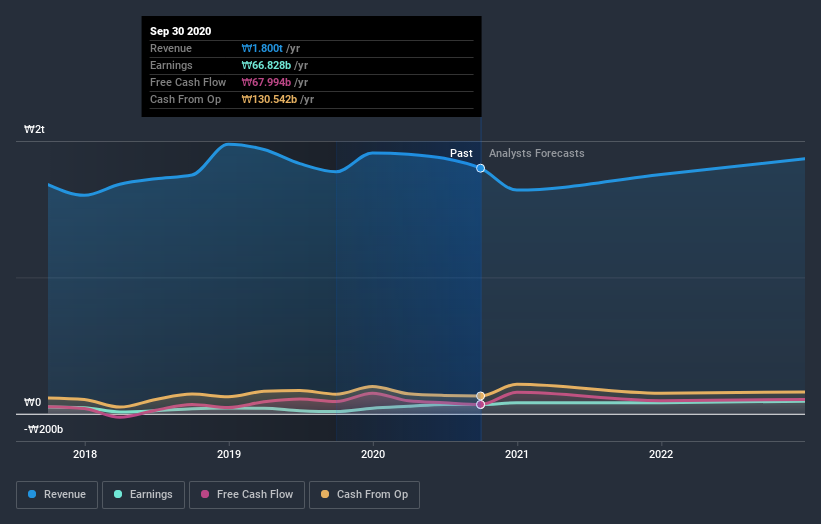Click the Earnings label in the tooltip
This screenshot has height=524, width=821.
pos(171,65)
